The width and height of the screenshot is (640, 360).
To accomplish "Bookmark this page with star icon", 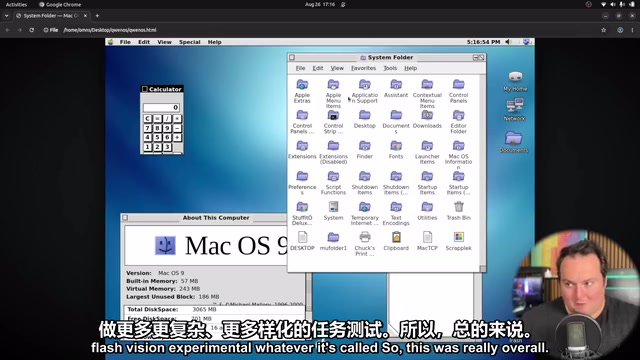I will click(x=603, y=30).
